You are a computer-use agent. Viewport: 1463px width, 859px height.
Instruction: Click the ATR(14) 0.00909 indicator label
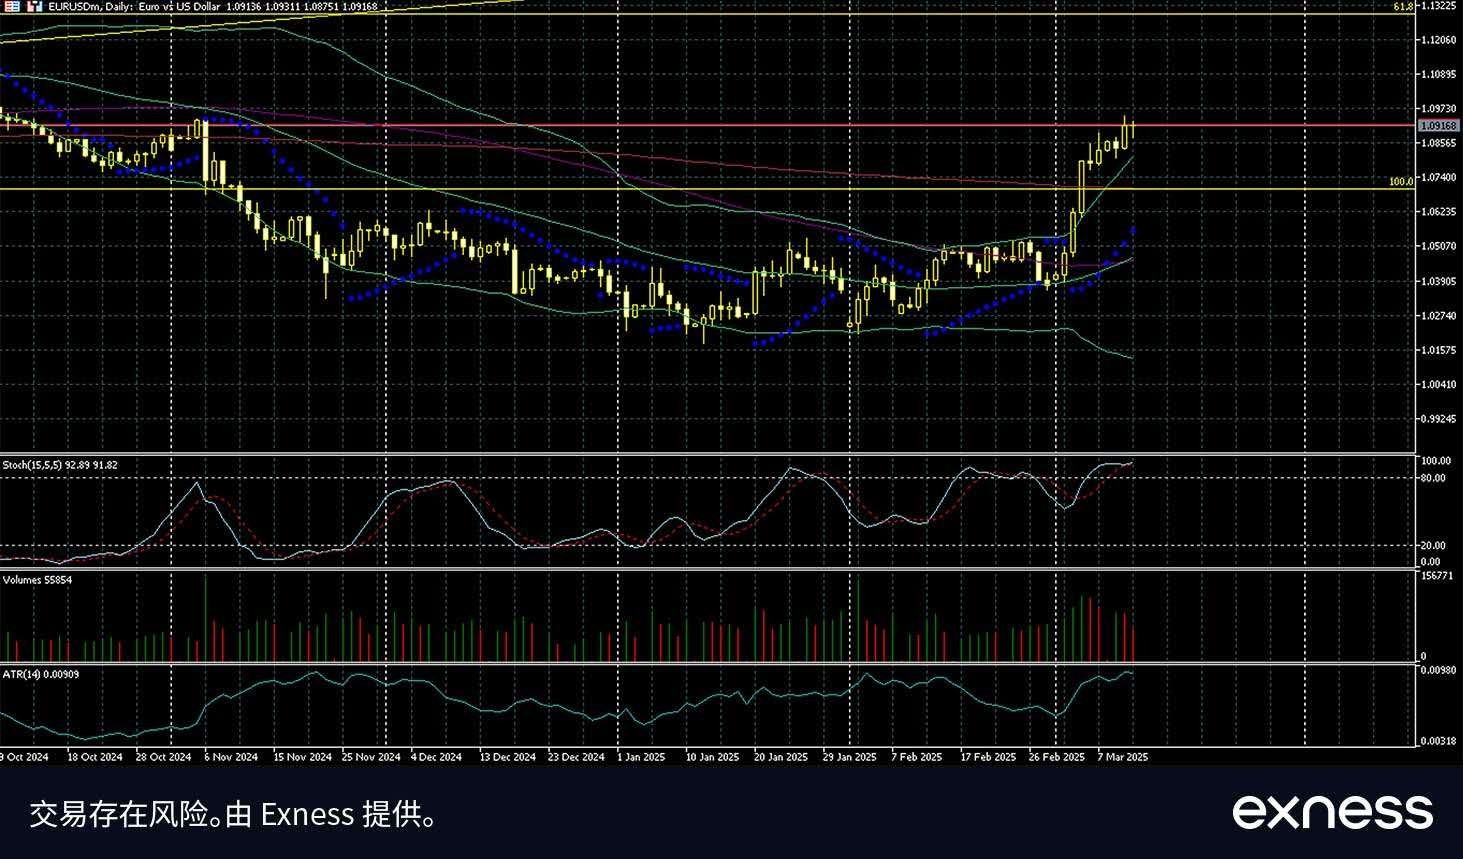point(41,675)
